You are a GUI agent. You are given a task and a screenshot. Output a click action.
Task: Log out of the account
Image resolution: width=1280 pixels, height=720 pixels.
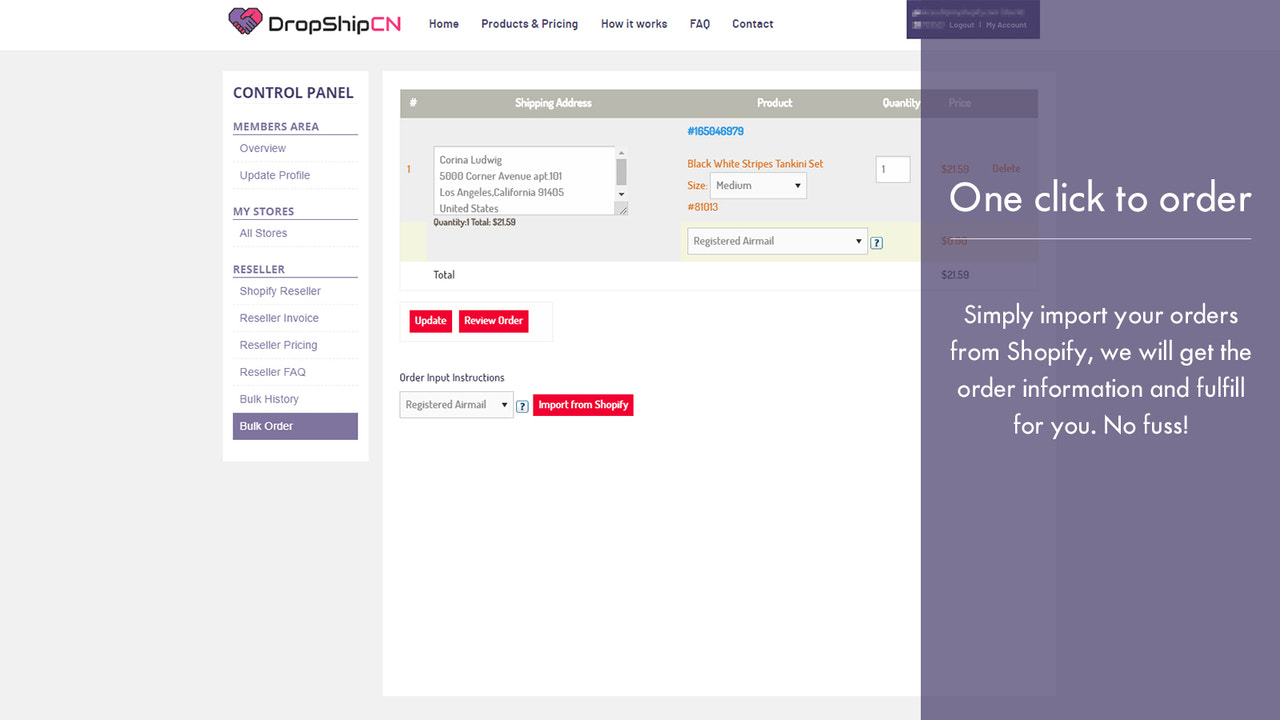[961, 27]
